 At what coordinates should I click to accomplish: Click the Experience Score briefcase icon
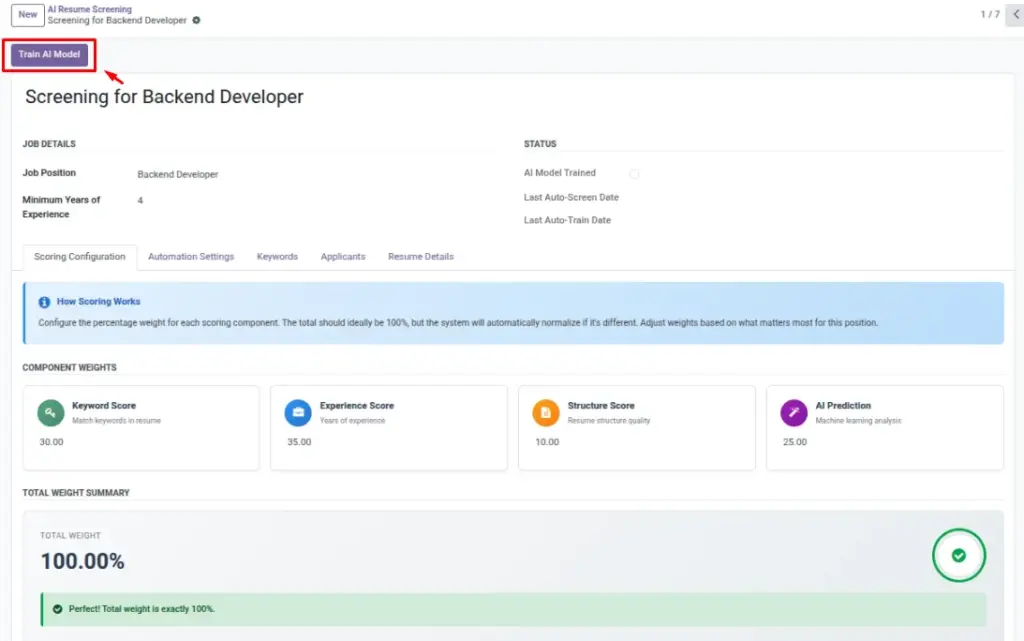(x=298, y=413)
